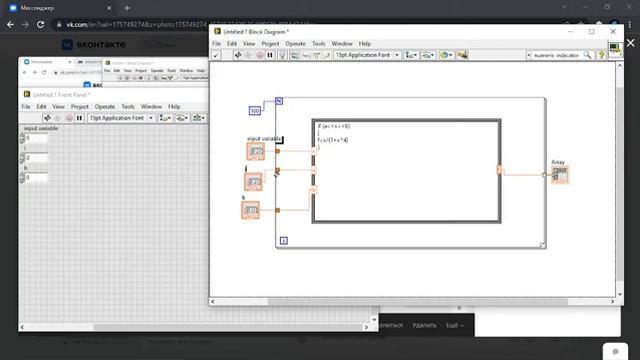This screenshot has width=640, height=360.
Task: Click the search magnifier icon in Block Diagram
Action: (x=587, y=55)
